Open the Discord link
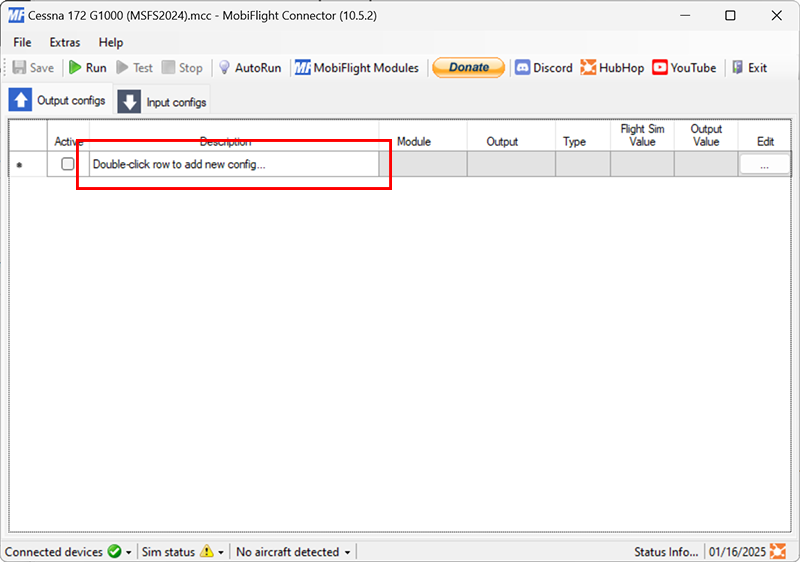The height and width of the screenshot is (562, 800). [543, 68]
